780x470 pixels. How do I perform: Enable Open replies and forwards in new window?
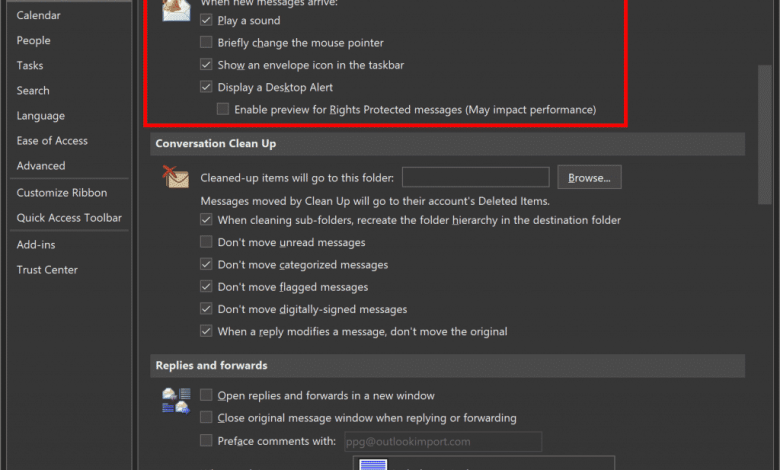[206, 395]
